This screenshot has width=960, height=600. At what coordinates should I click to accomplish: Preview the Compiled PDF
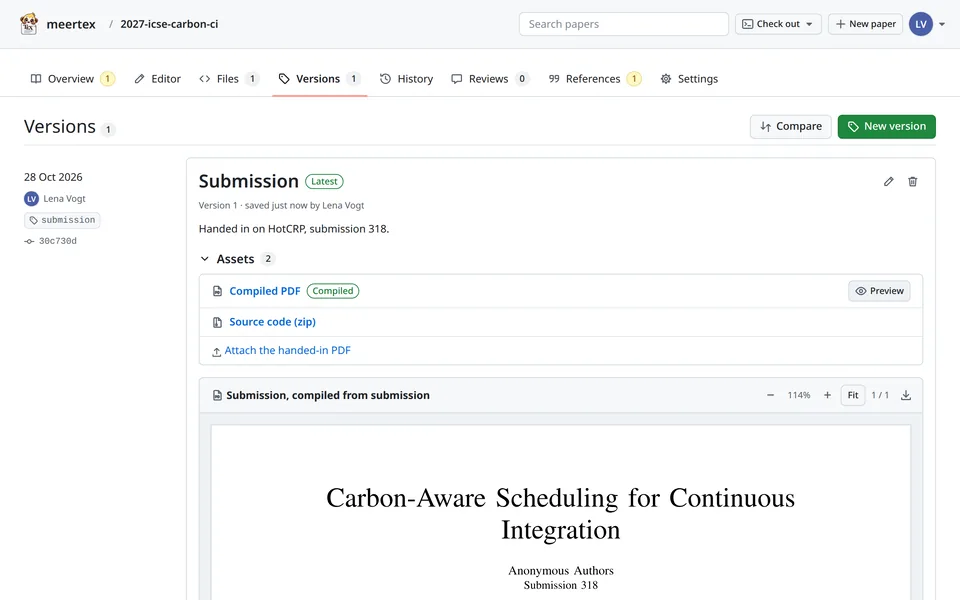tap(879, 291)
